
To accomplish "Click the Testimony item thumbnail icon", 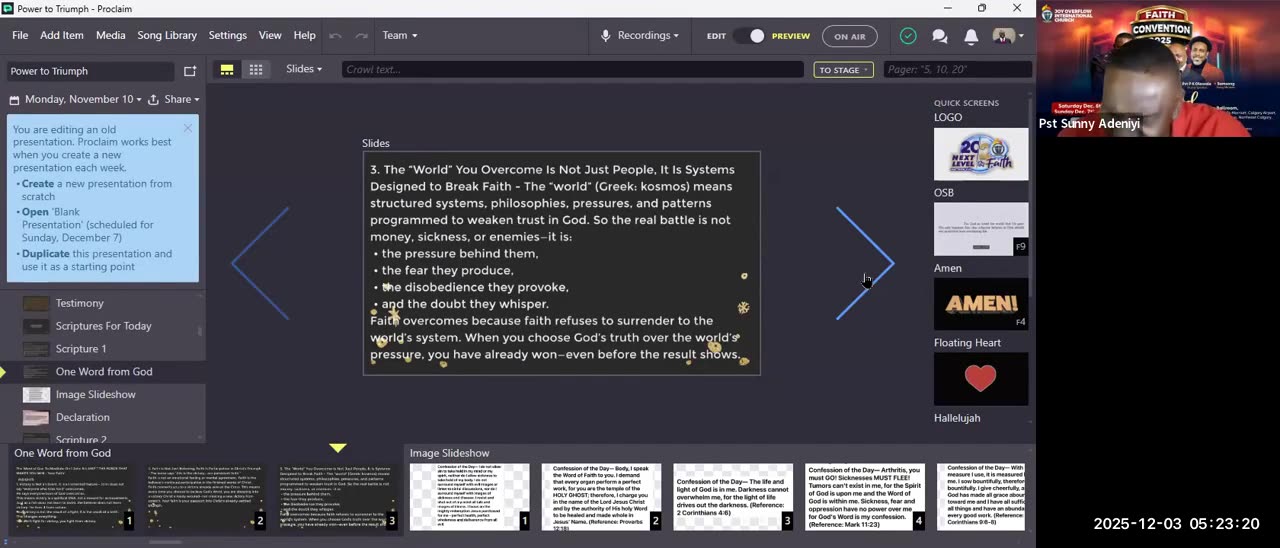I will click(36, 303).
